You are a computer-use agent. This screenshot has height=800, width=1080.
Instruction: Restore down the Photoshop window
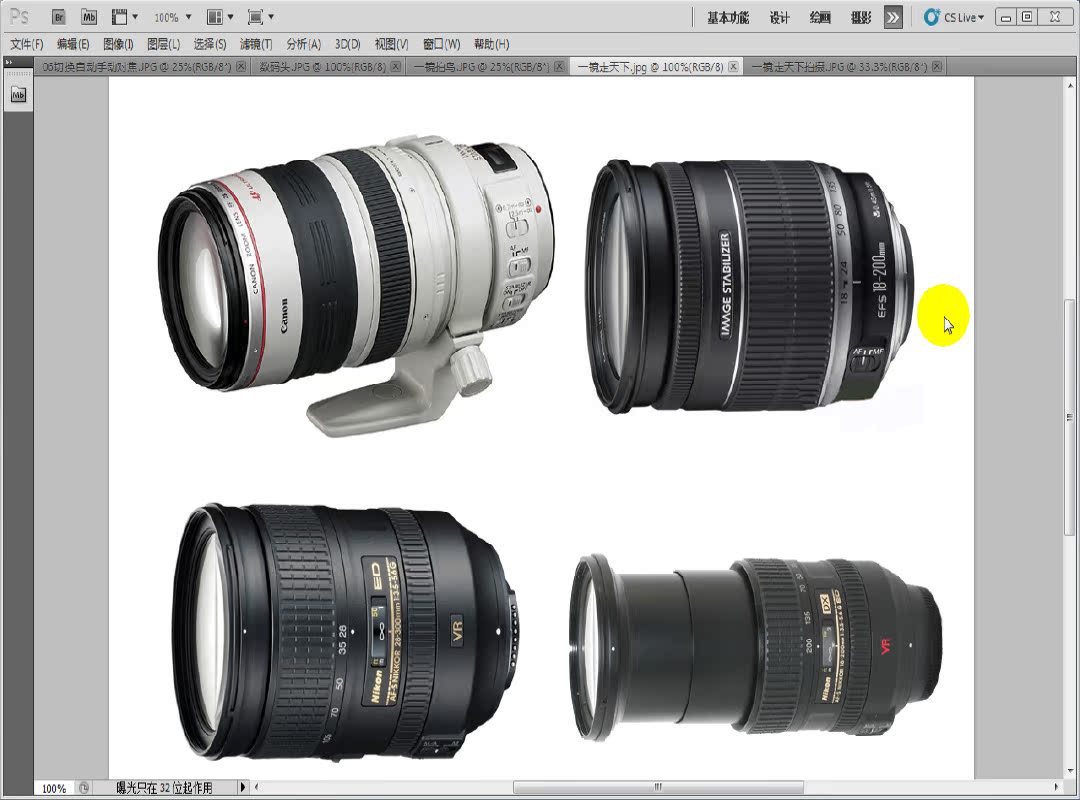coord(1027,18)
